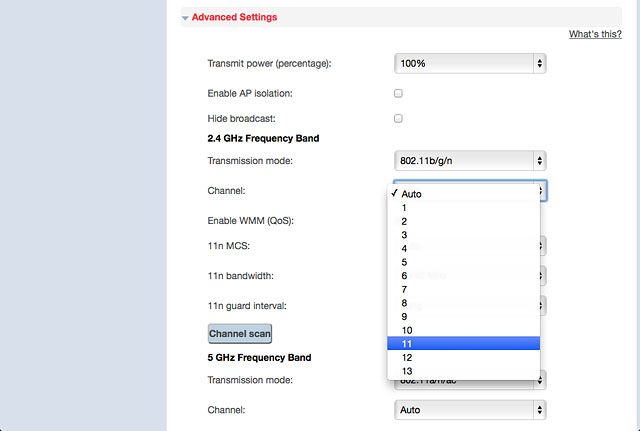Select channel 5 from the dropdown
The width and height of the screenshot is (640, 431).
pyautogui.click(x=463, y=262)
